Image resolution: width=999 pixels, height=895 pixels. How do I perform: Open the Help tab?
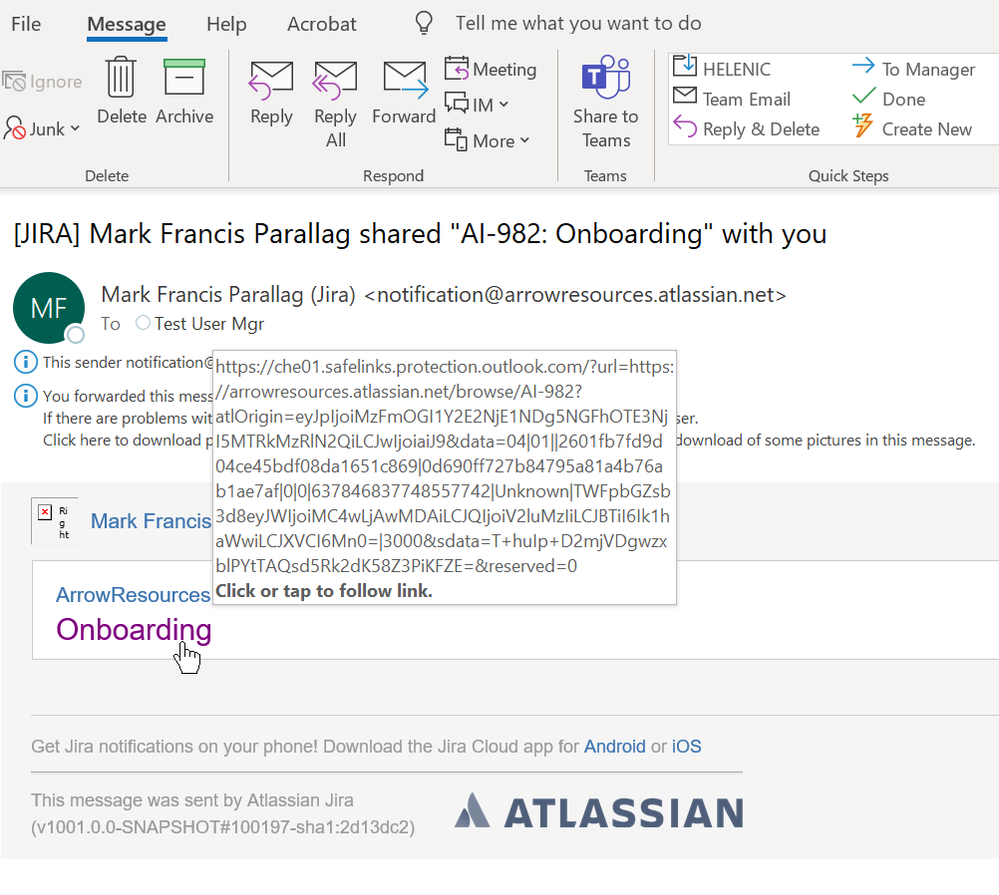(x=226, y=24)
